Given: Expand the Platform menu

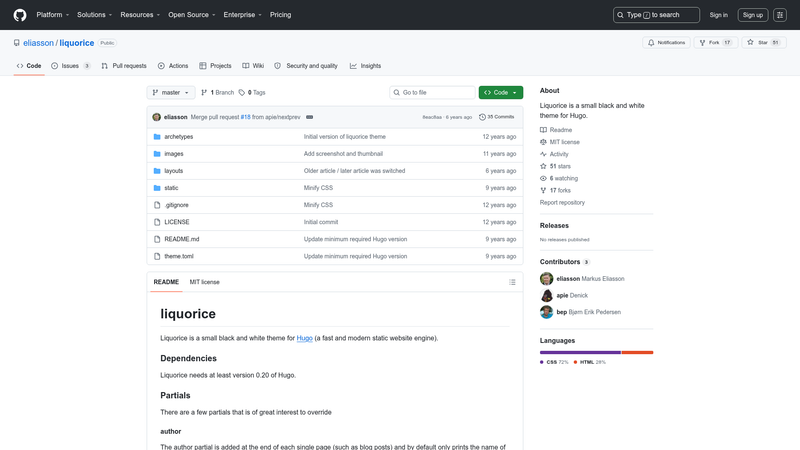Looking at the screenshot, I should [x=53, y=15].
